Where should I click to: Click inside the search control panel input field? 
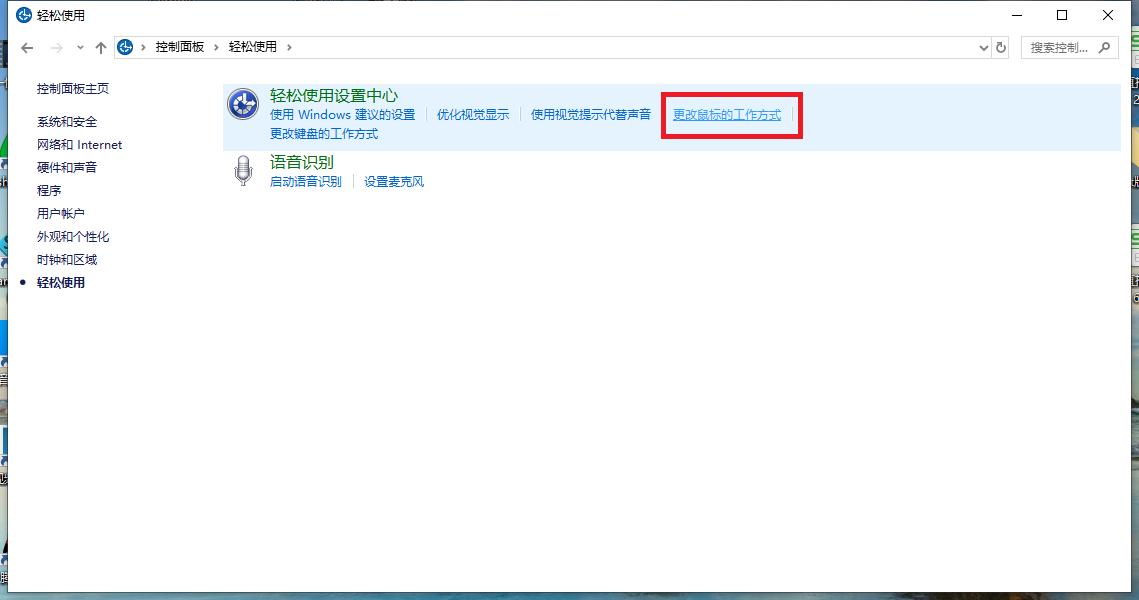1060,47
